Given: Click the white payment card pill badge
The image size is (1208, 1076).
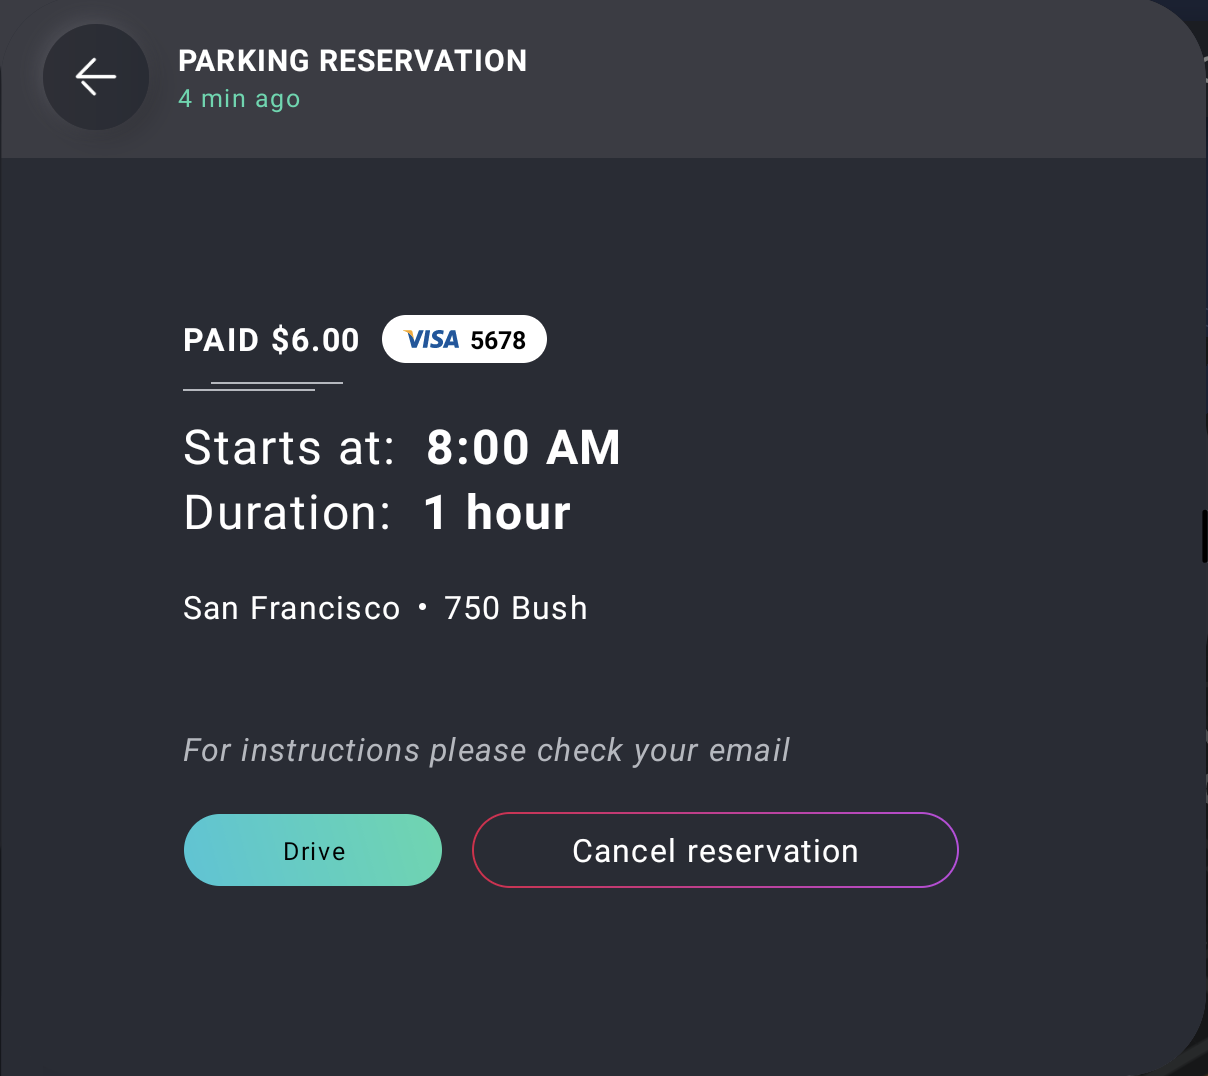Looking at the screenshot, I should pos(464,339).
